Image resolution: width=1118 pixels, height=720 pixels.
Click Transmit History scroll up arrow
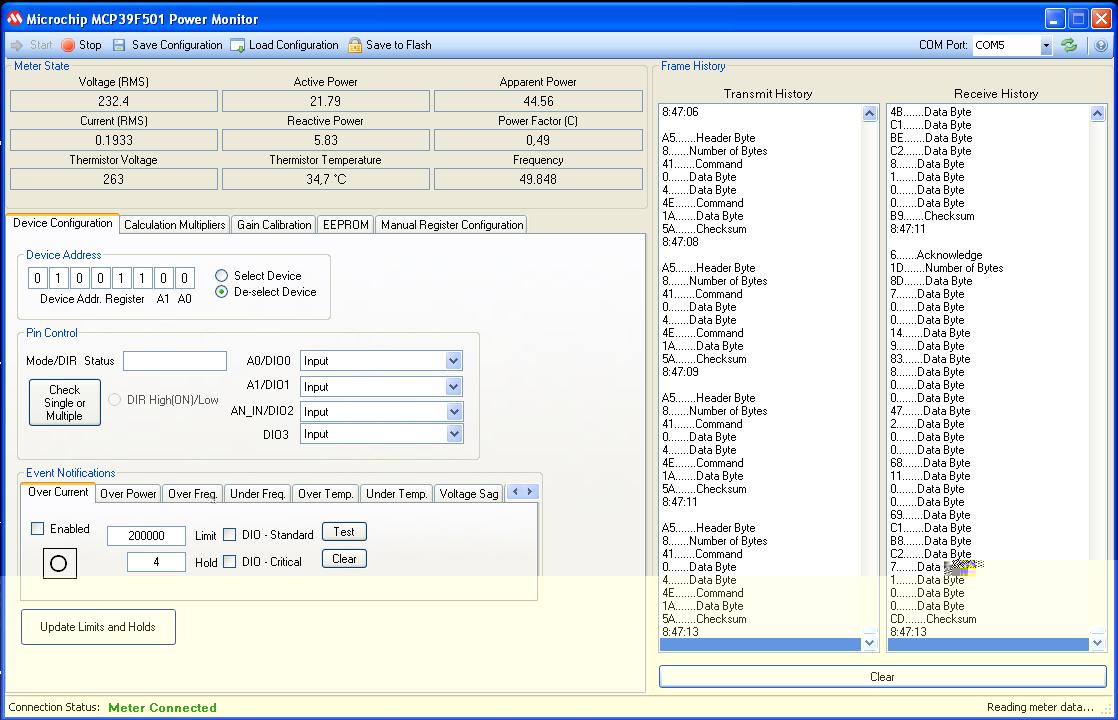click(869, 113)
